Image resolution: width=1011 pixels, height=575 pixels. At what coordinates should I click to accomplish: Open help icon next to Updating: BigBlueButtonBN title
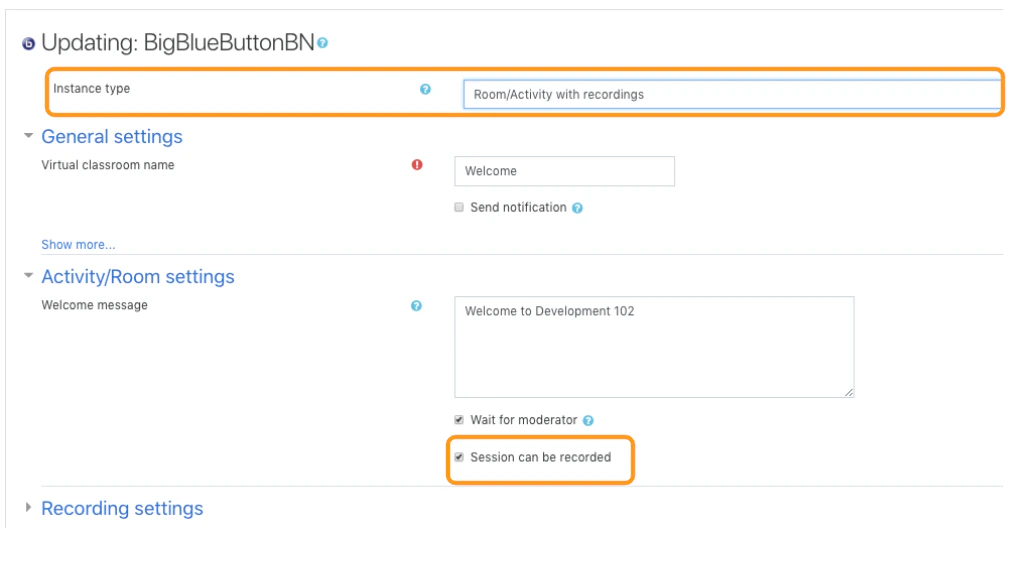pos(322,43)
